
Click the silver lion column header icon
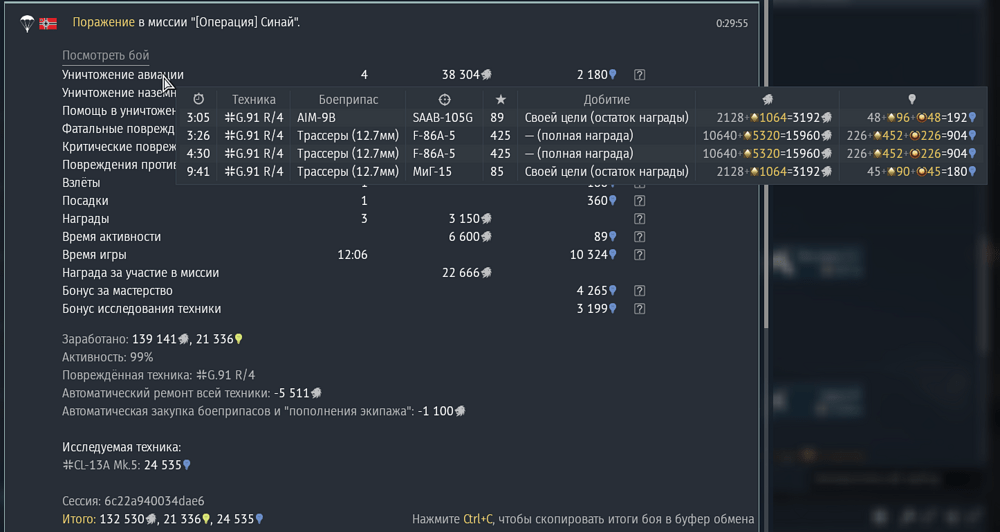(768, 100)
